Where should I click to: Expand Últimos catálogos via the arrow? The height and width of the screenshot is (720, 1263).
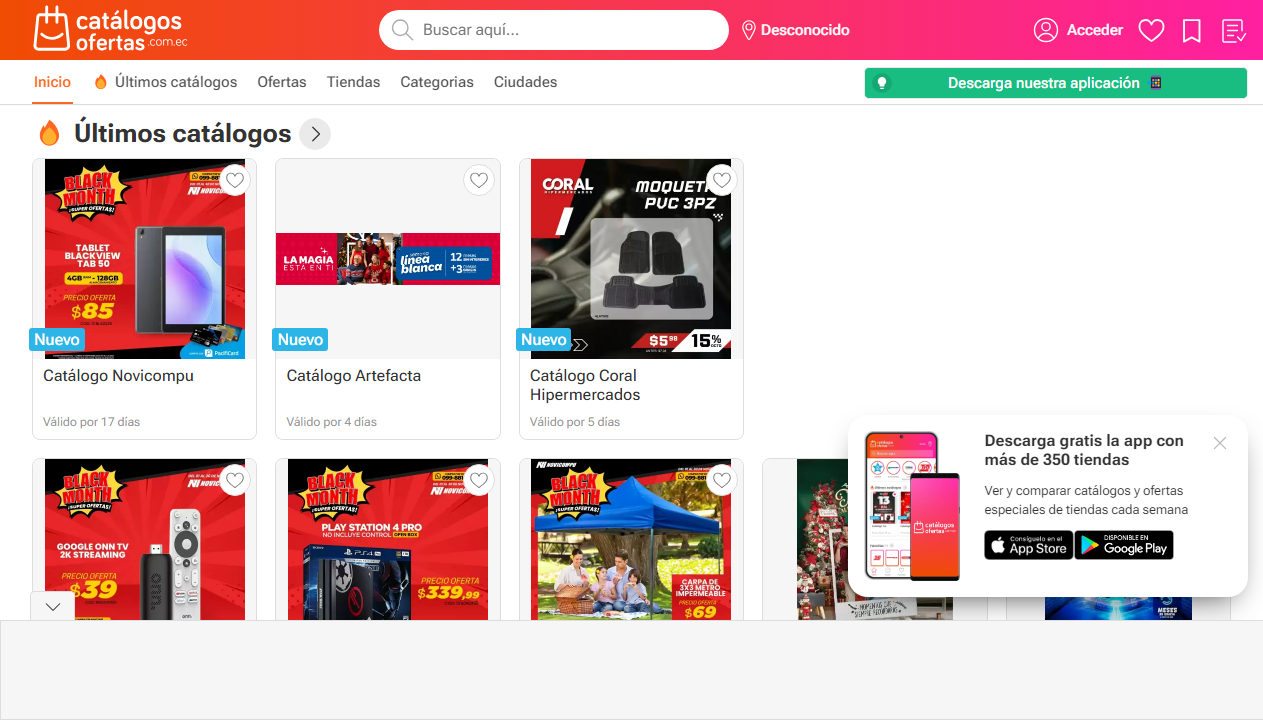click(315, 133)
